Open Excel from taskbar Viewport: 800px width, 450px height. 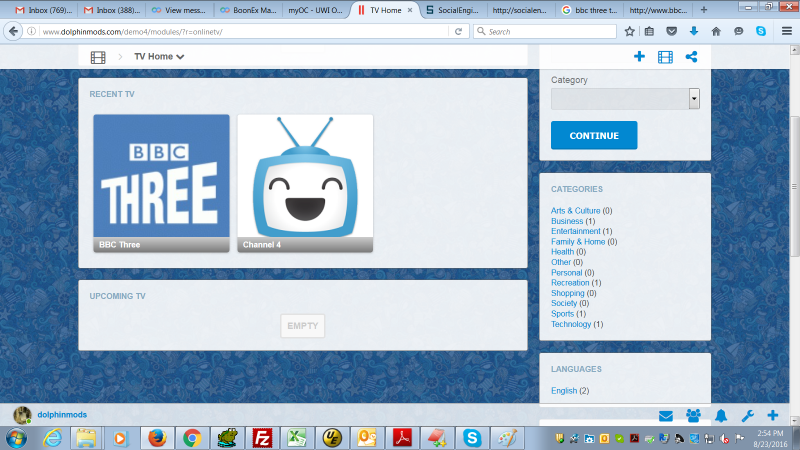coord(297,438)
